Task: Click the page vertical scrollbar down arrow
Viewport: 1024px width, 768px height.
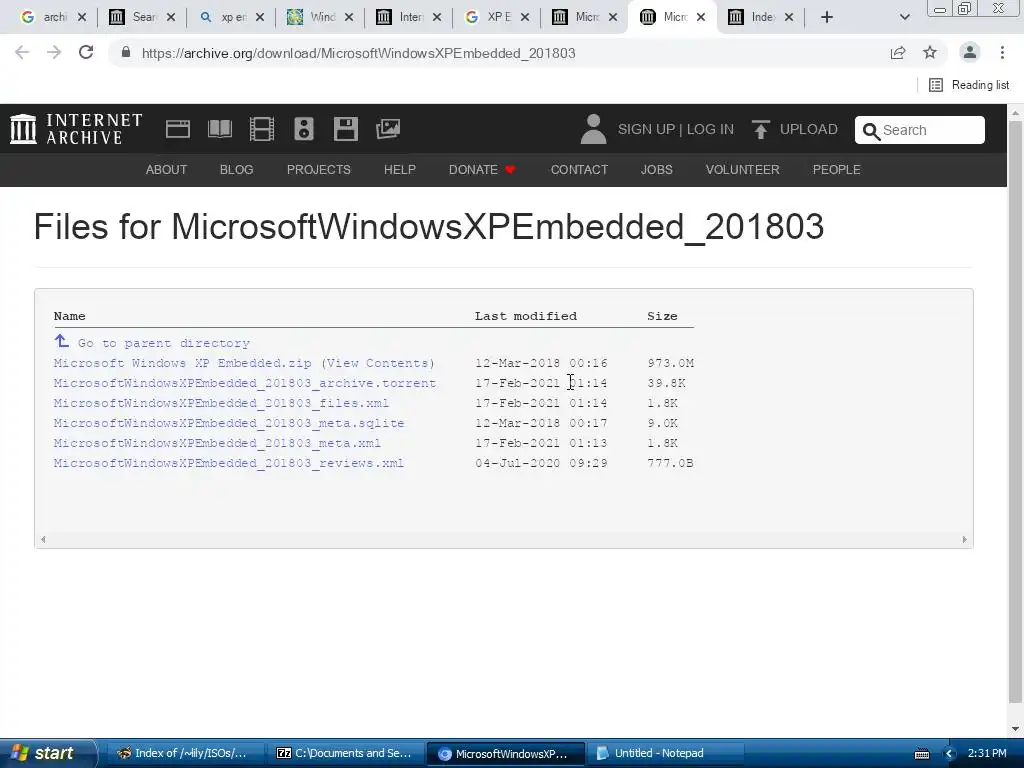Action: click(x=1016, y=729)
